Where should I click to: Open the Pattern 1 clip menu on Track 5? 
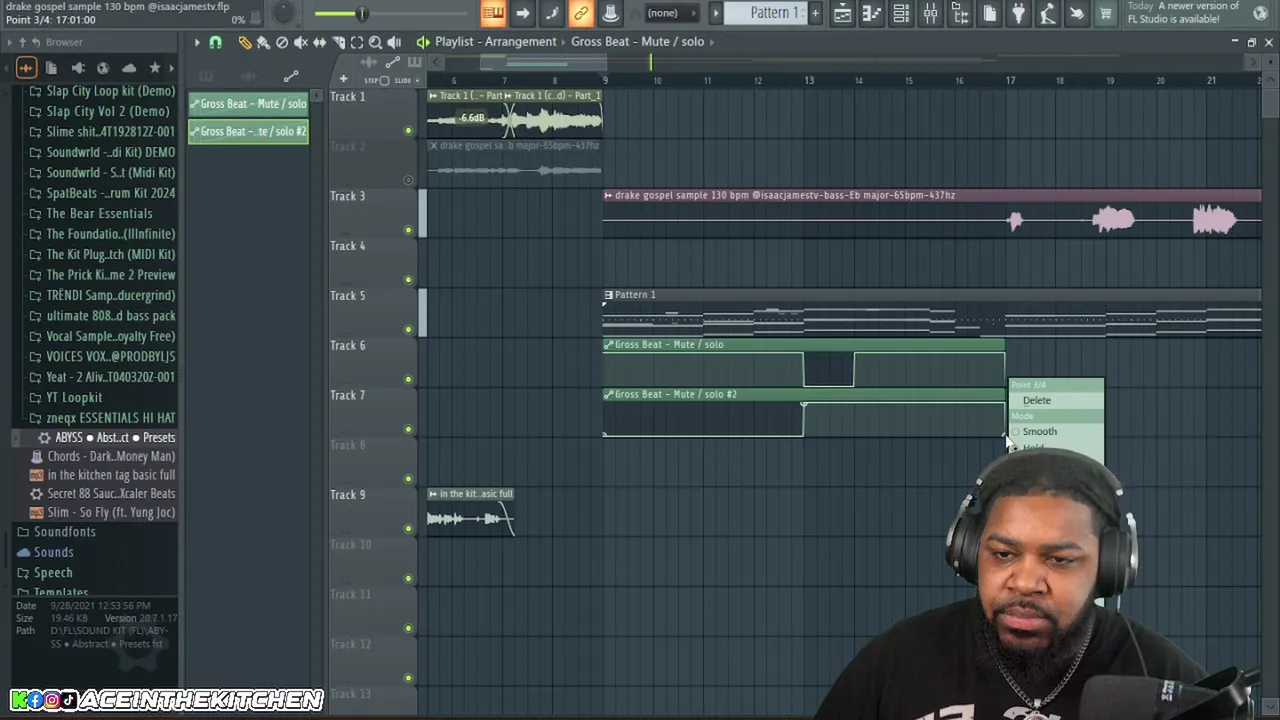608,295
